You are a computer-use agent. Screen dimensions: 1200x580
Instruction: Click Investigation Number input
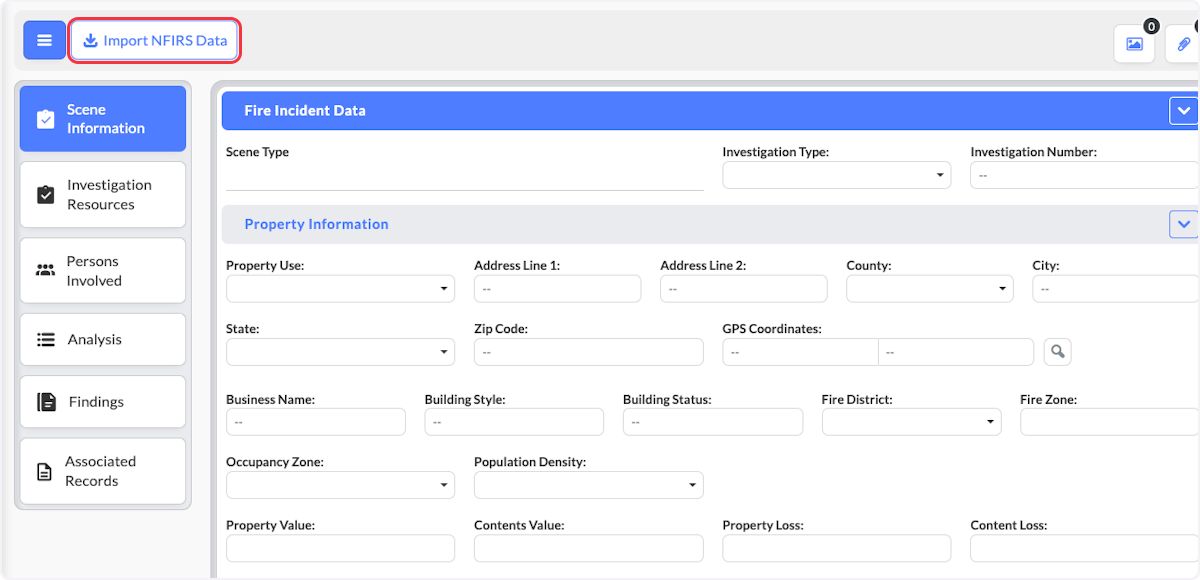tap(1085, 175)
